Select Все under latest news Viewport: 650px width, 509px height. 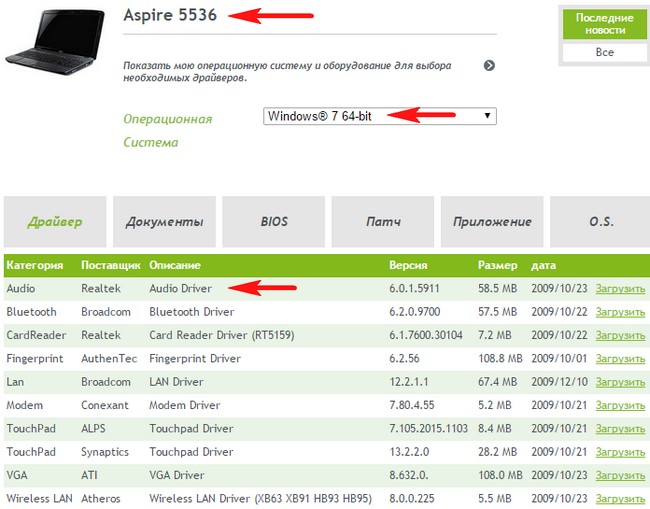tap(604, 52)
